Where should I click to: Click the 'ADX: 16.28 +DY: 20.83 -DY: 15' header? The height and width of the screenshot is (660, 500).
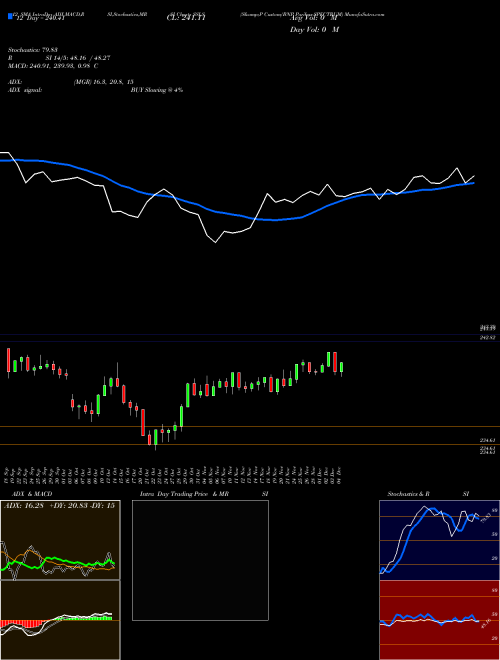pyautogui.click(x=59, y=506)
